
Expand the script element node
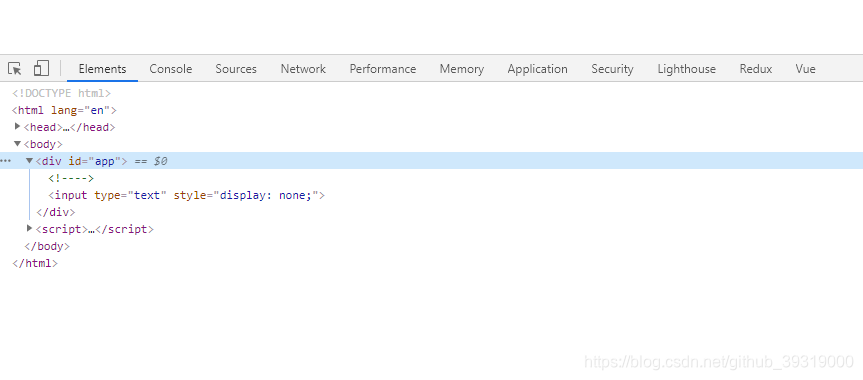click(x=30, y=229)
